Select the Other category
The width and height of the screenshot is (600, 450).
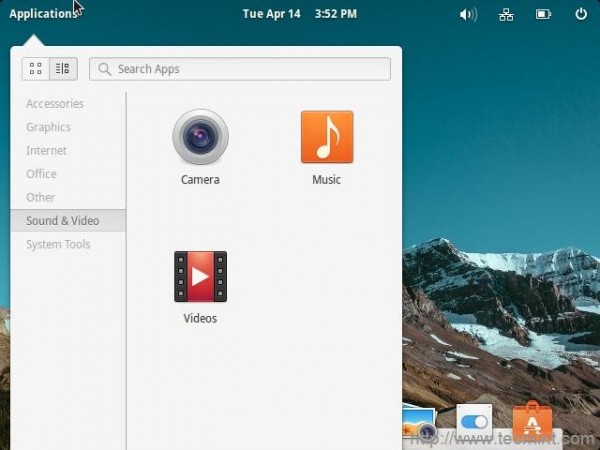point(41,197)
